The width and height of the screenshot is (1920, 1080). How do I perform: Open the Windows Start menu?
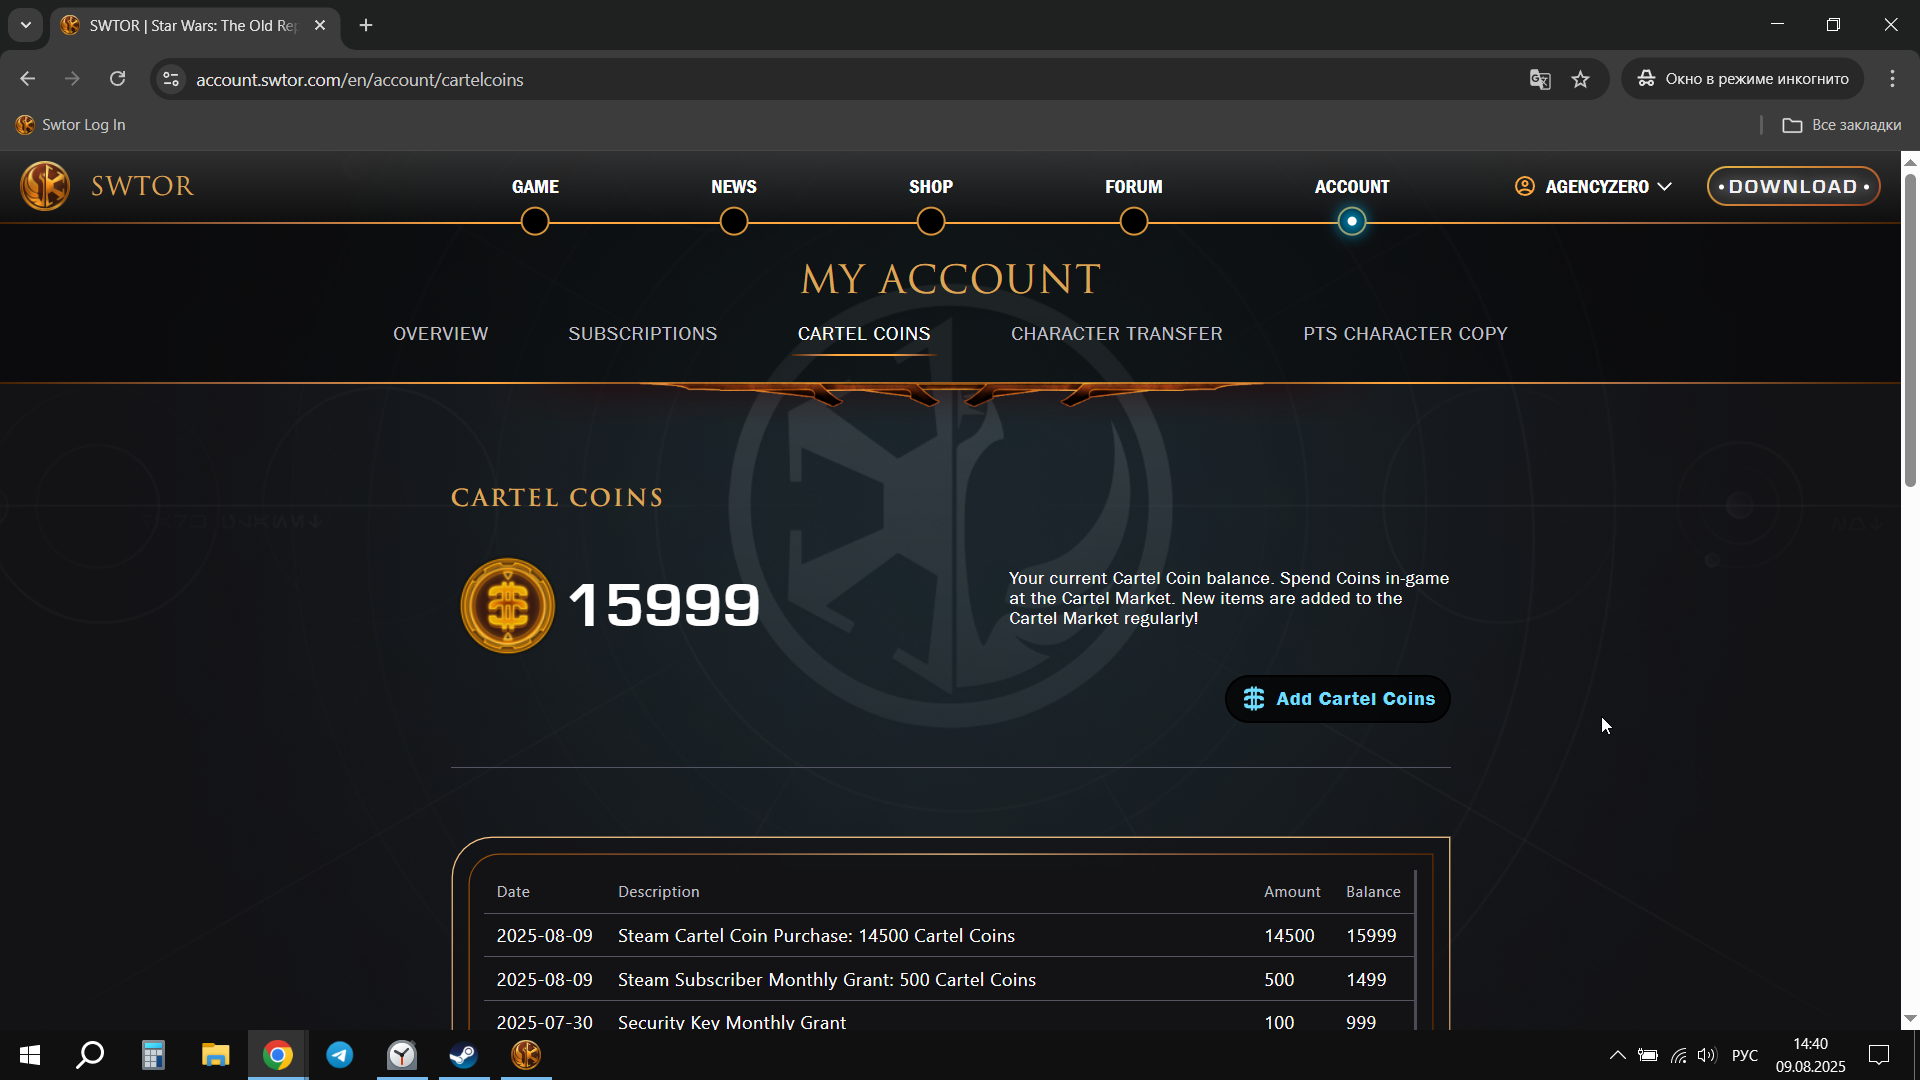[x=30, y=1055]
